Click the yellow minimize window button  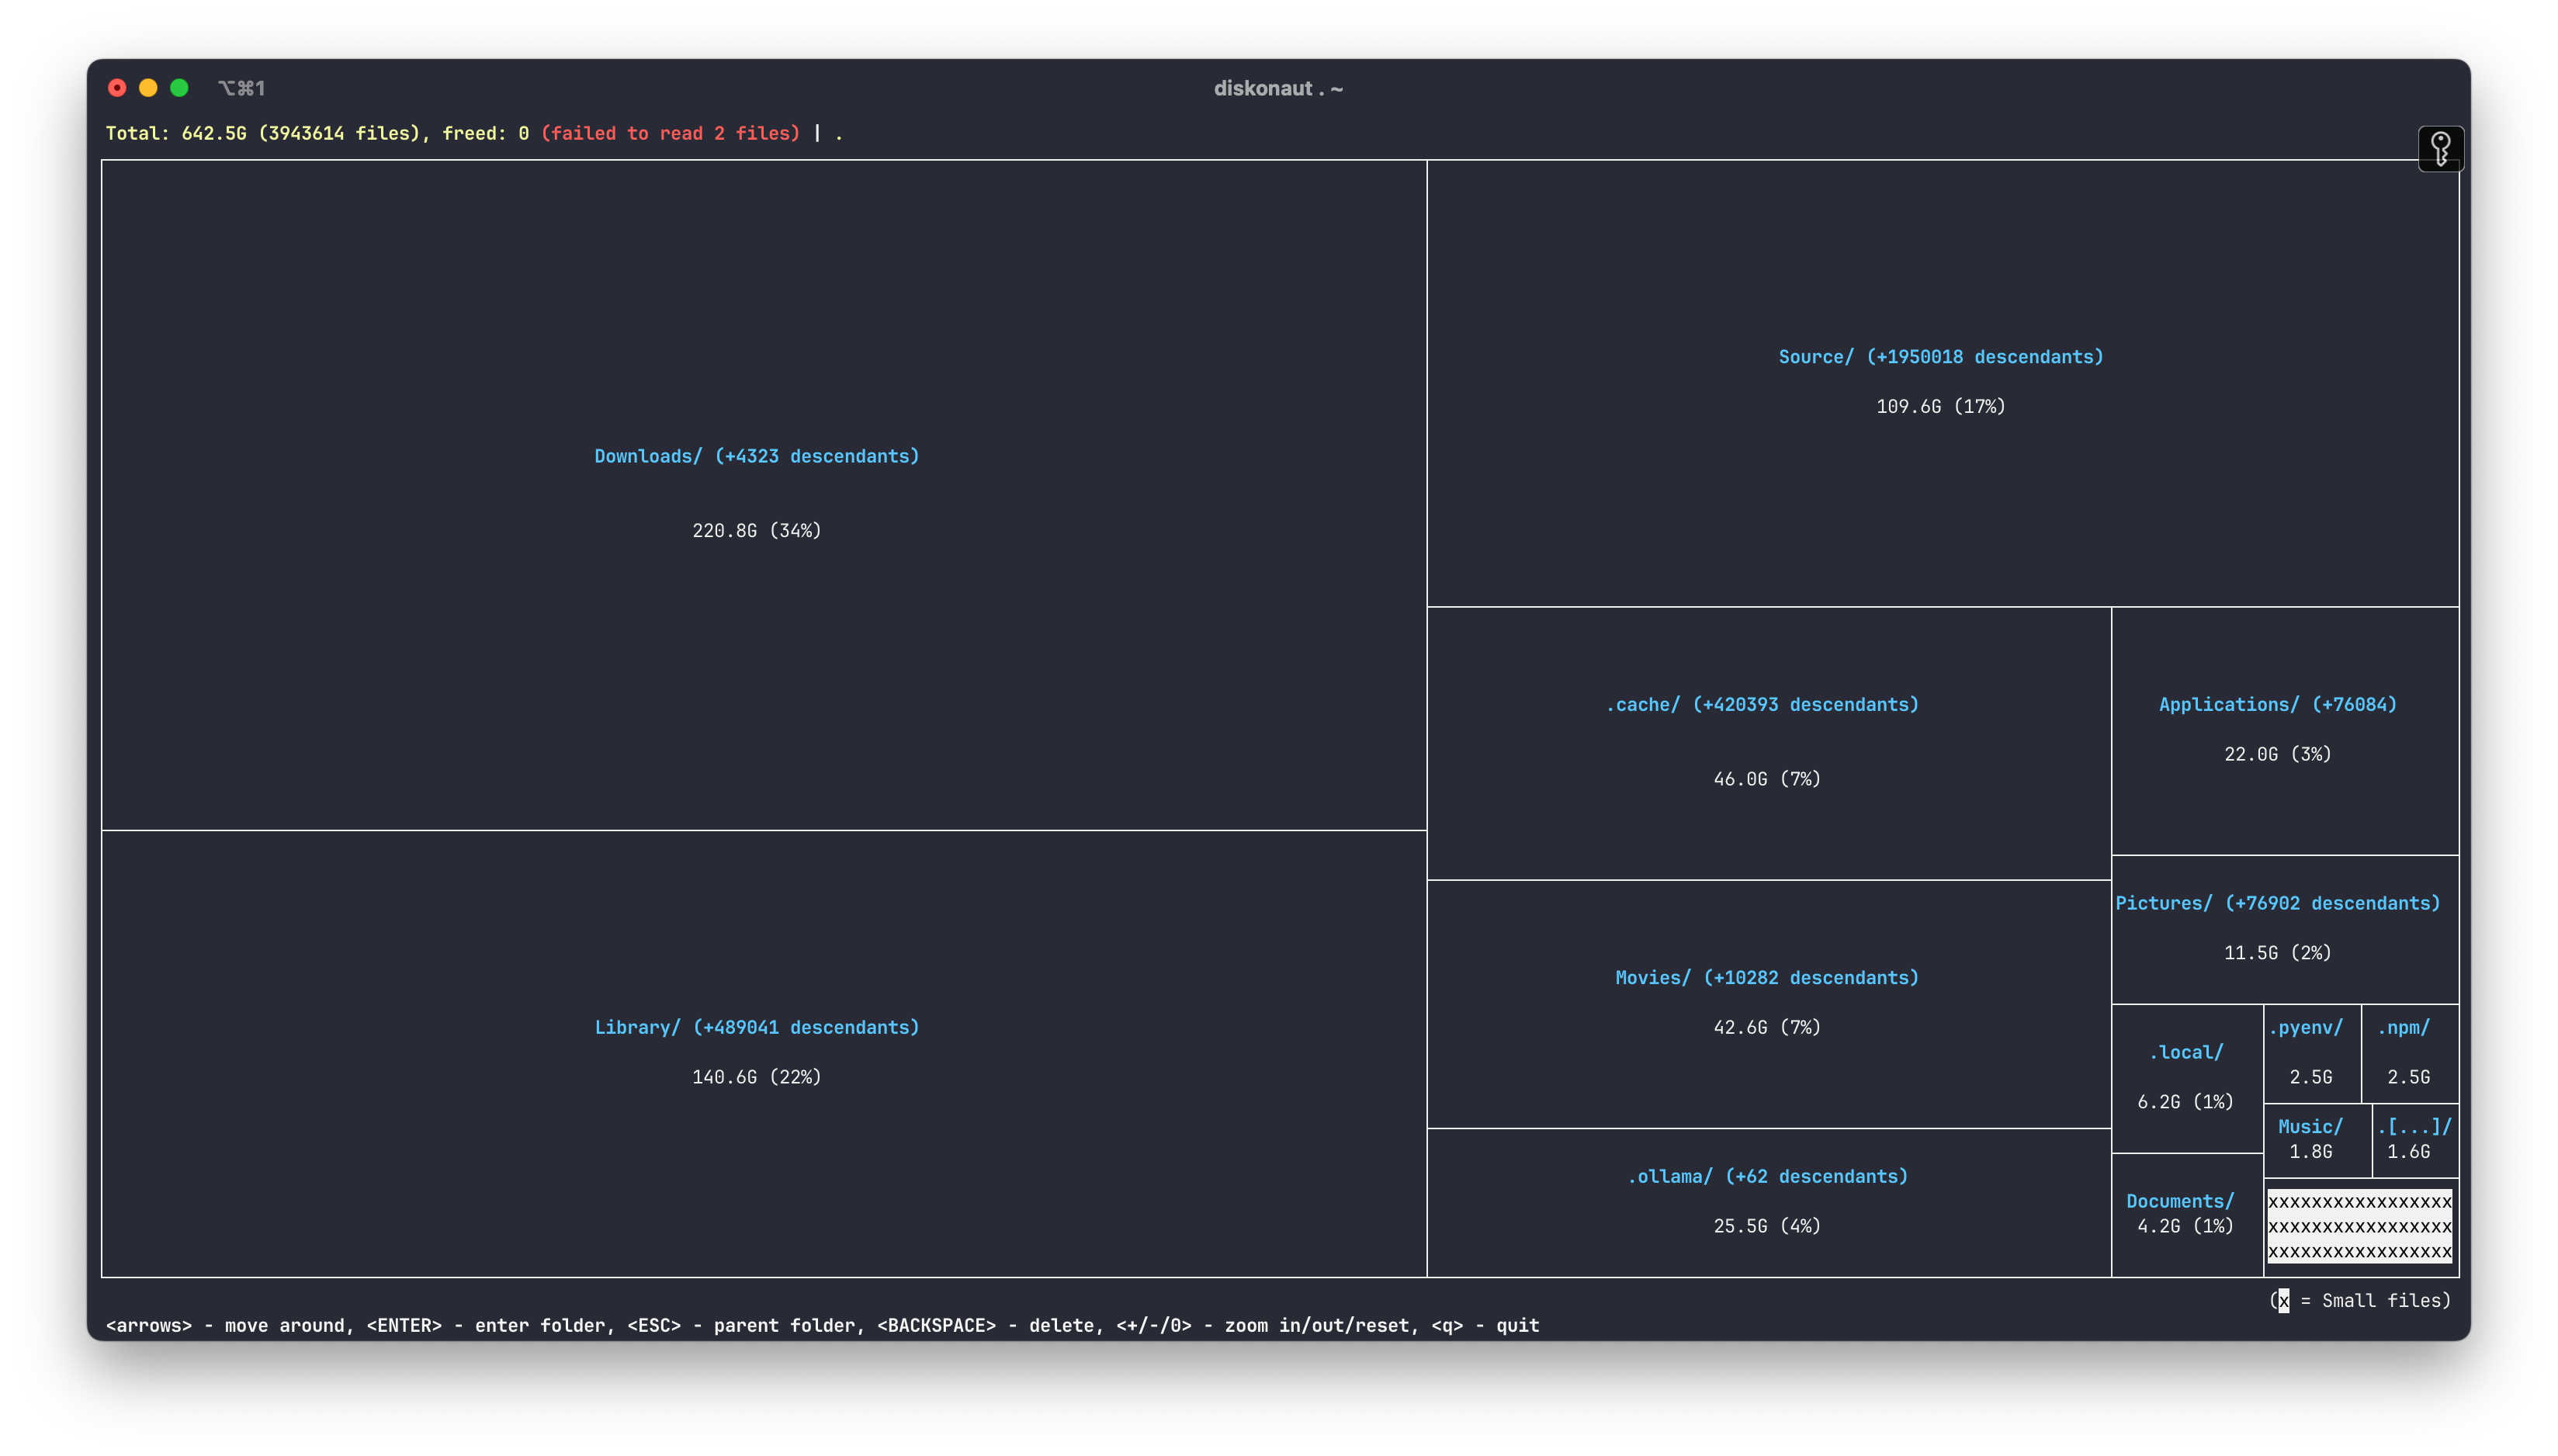pyautogui.click(x=148, y=88)
